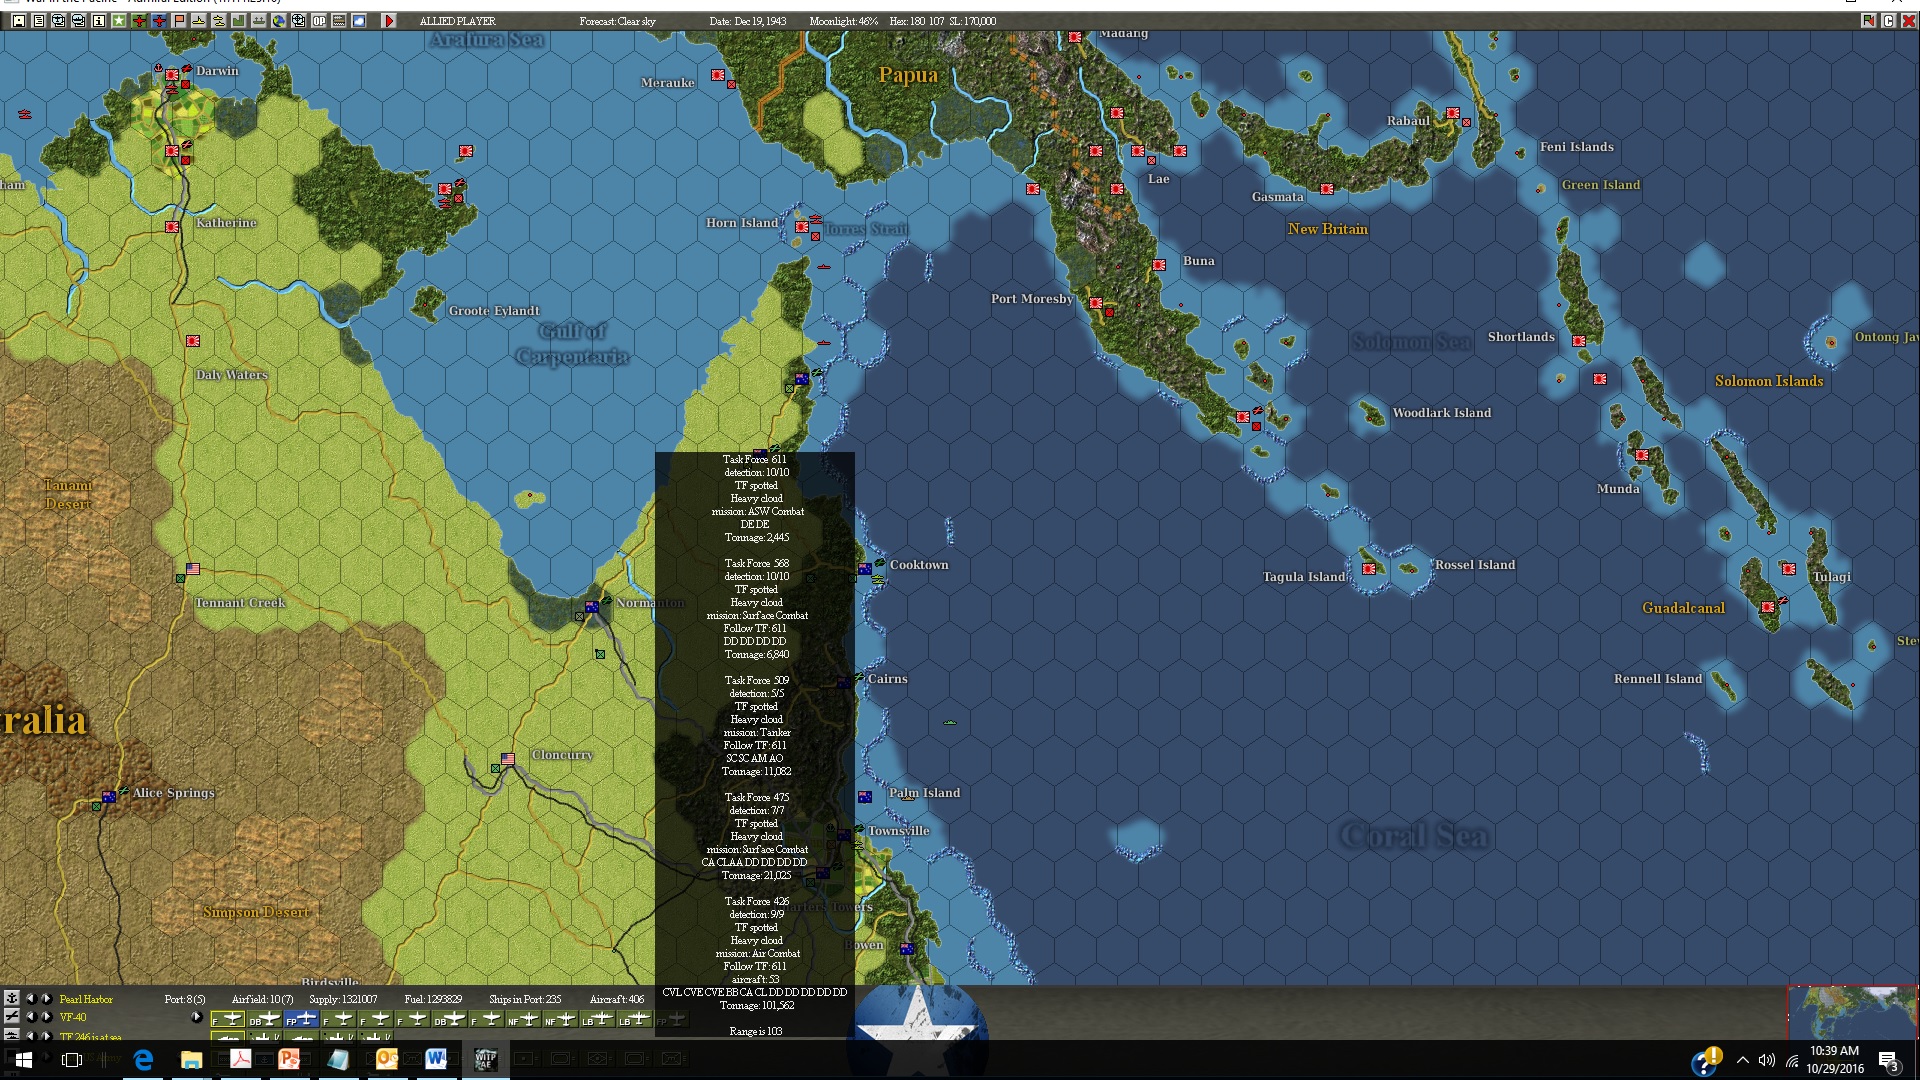Screen dimensions: 1920x1080
Task: Go to previous base with left arrow beside Pearl Harbor
Action: click(x=30, y=998)
